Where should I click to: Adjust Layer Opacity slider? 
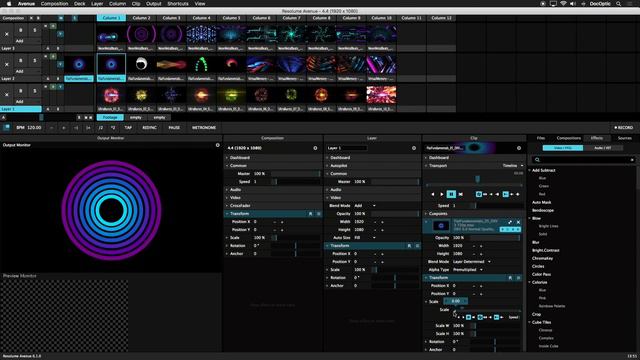point(395,214)
